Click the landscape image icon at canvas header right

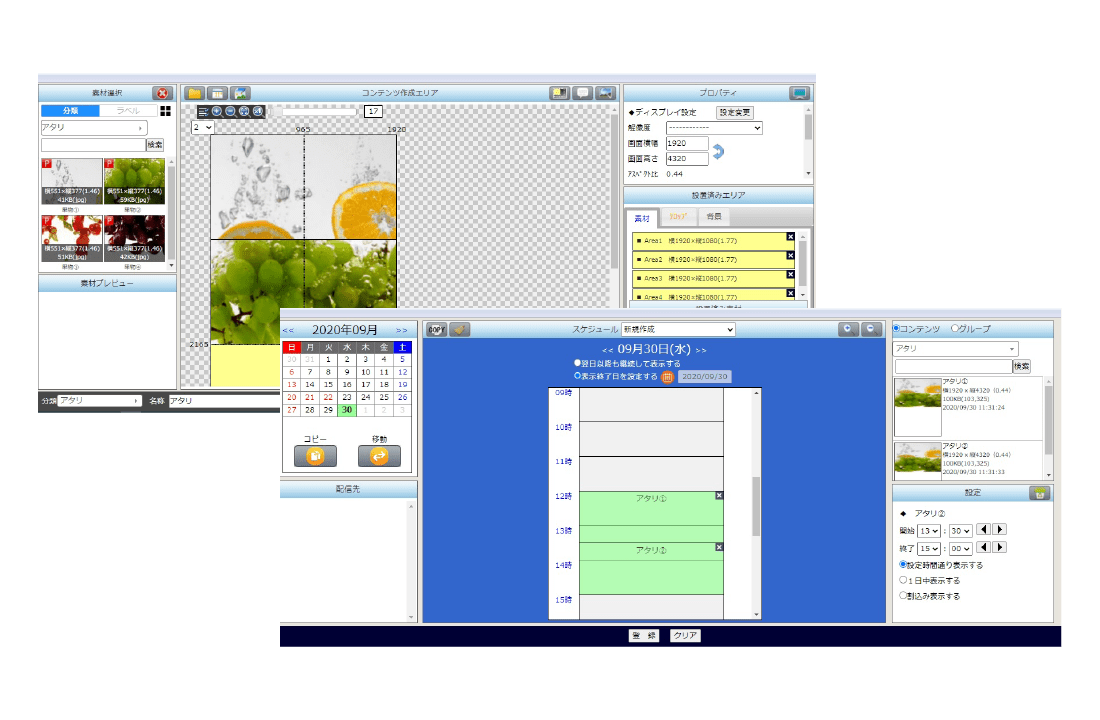click(605, 93)
